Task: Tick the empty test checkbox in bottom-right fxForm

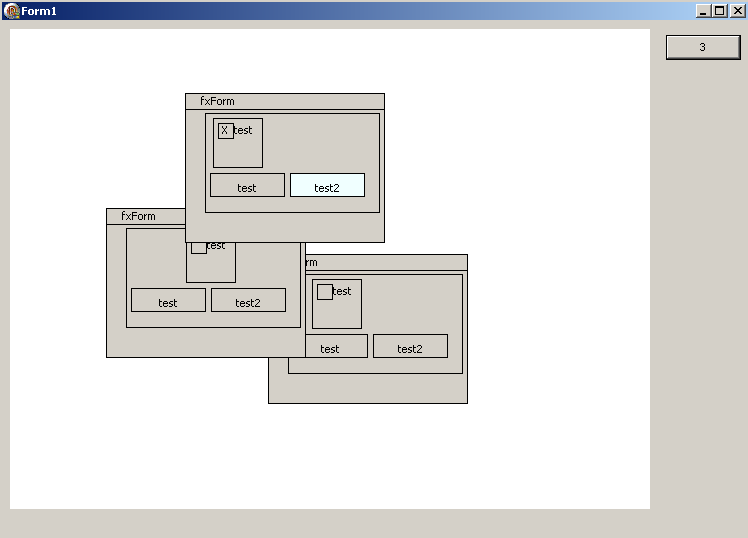Action: click(325, 292)
